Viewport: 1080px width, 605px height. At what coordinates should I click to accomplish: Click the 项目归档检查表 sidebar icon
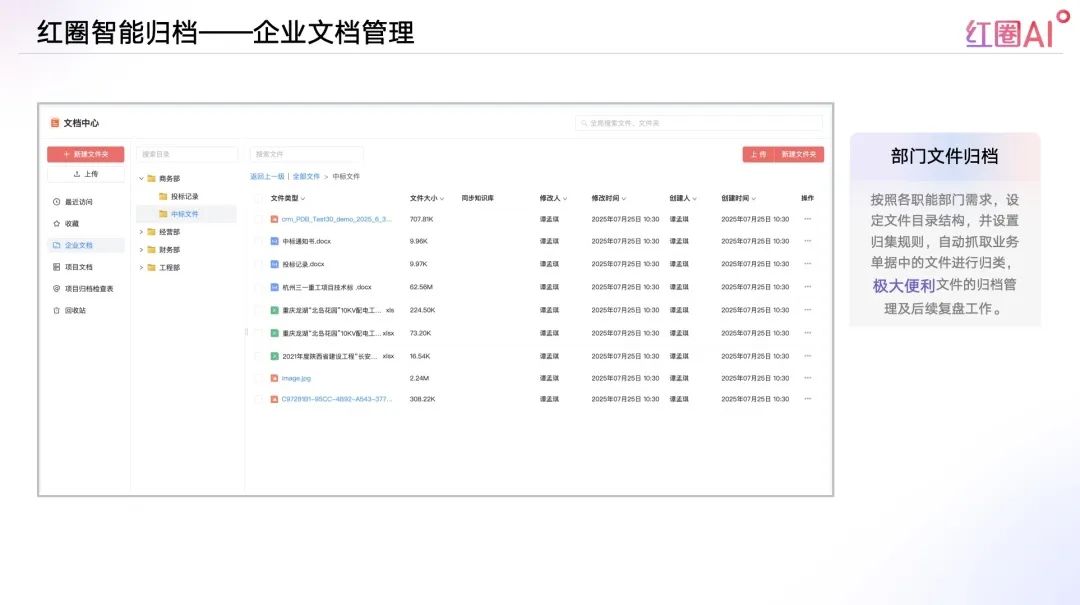pyautogui.click(x=57, y=289)
